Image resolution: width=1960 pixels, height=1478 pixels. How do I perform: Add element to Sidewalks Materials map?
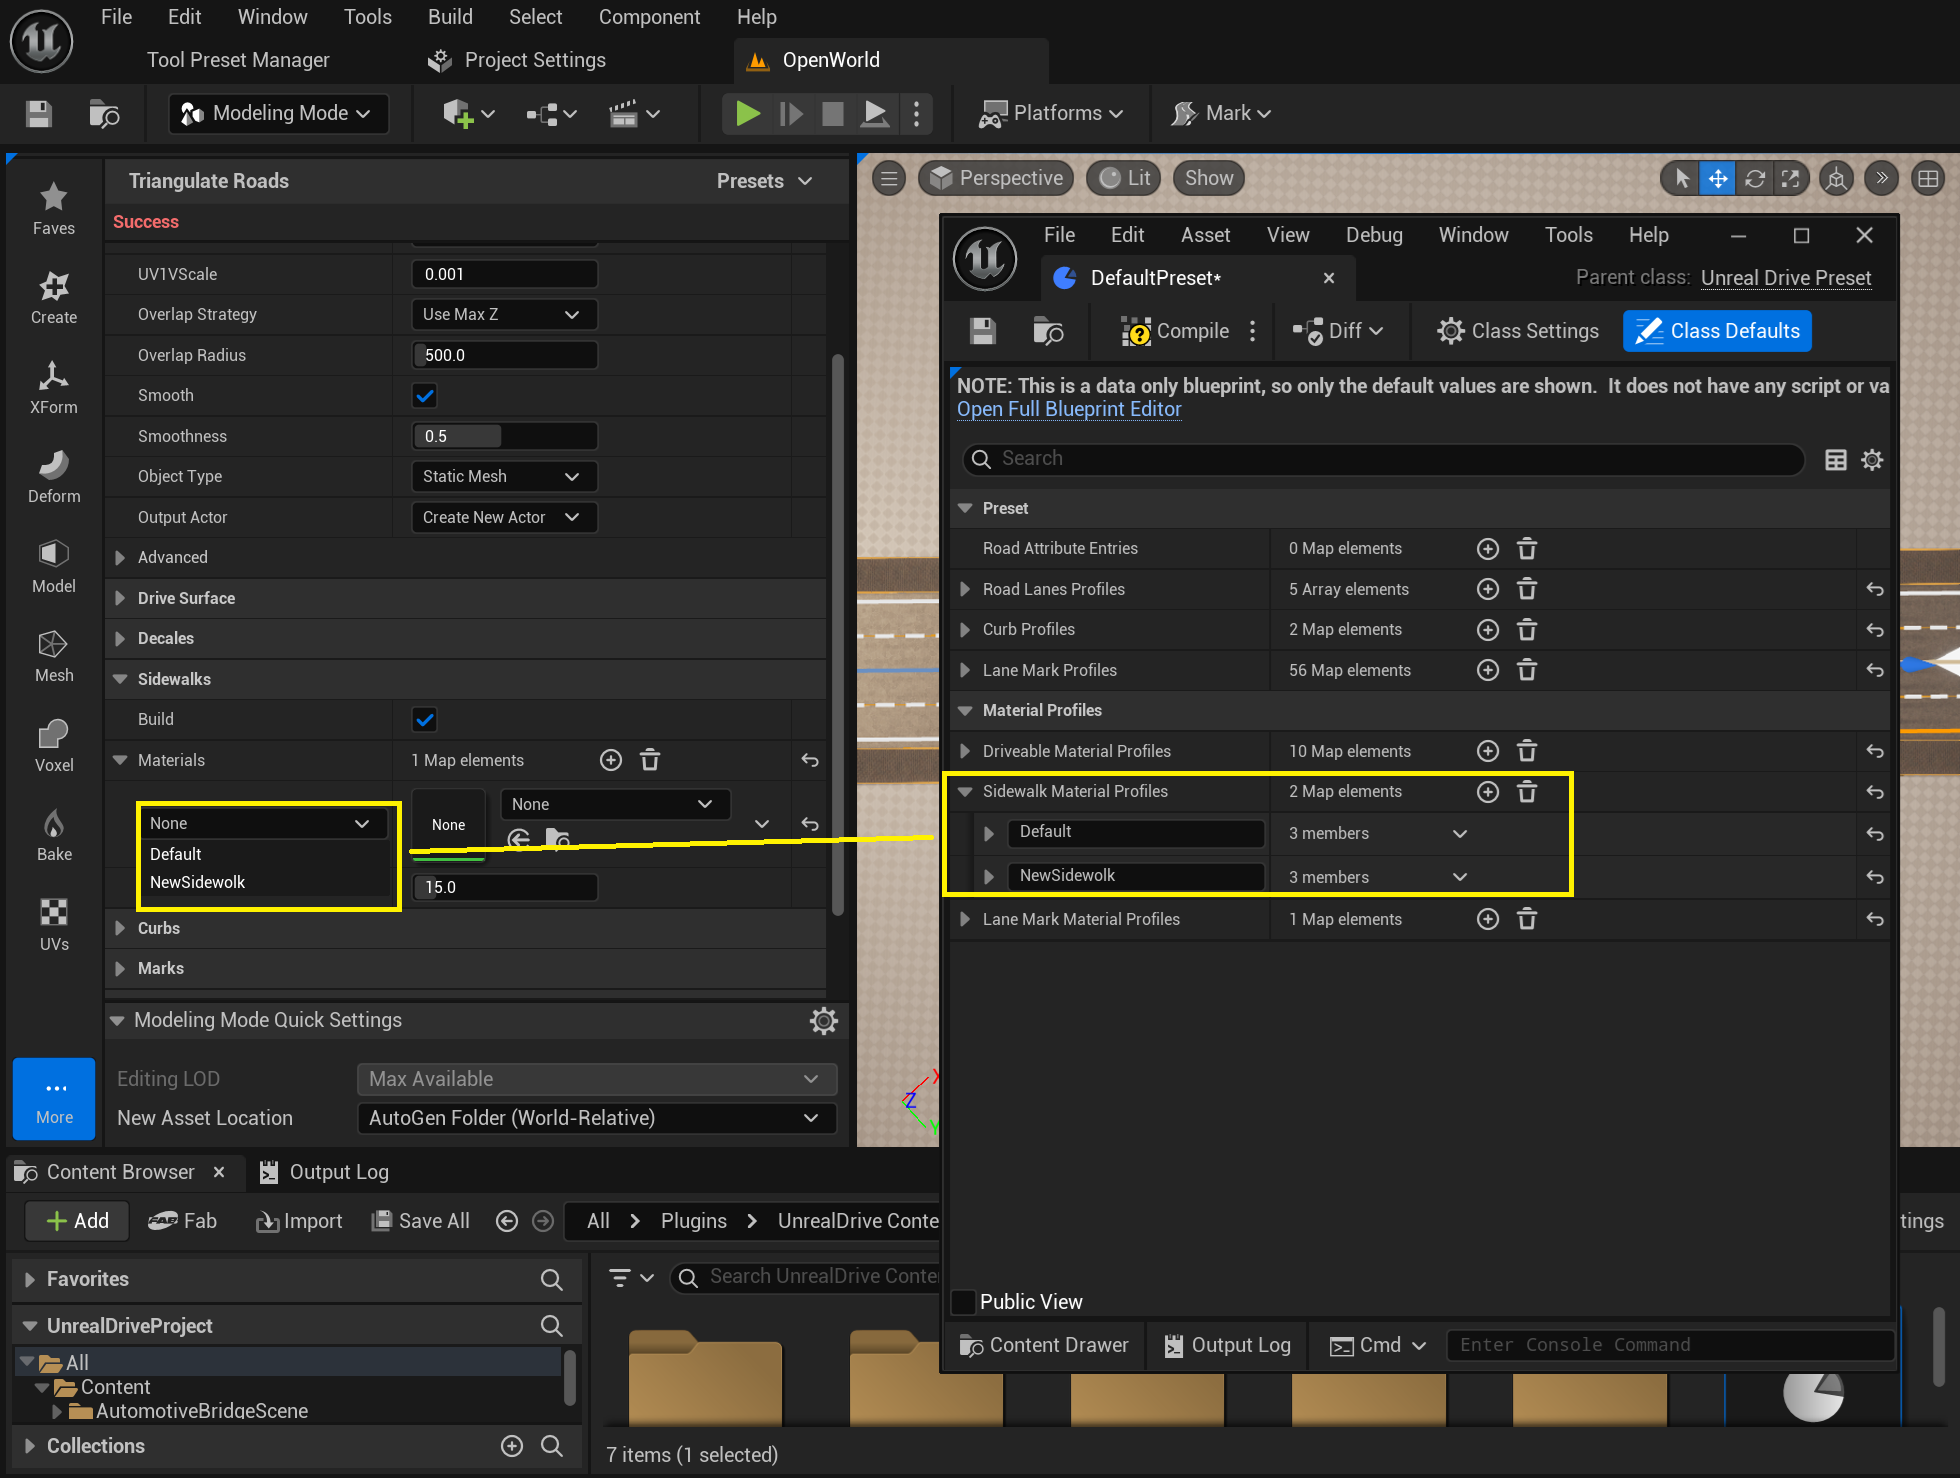coord(611,761)
